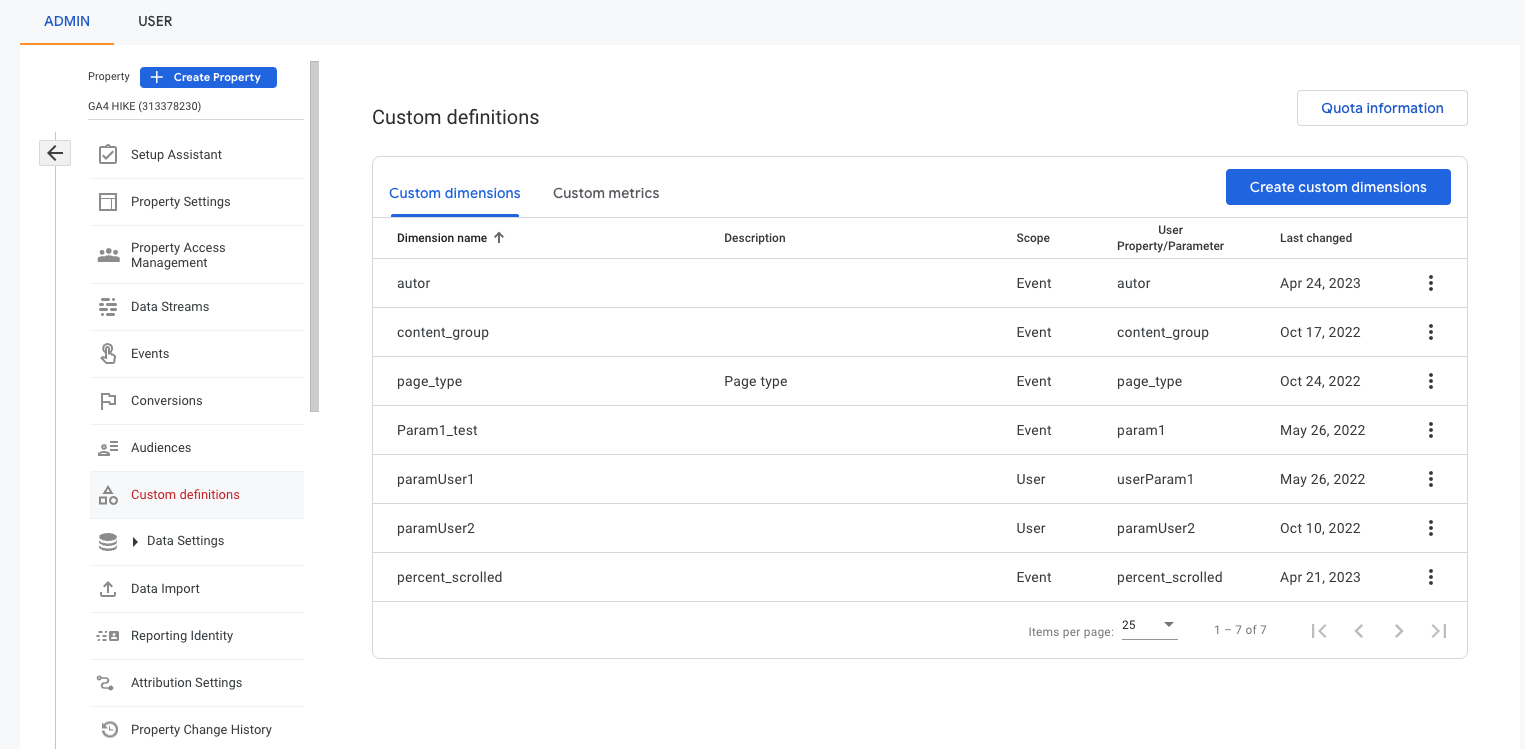Click the Apr 24, 2023 date cell
Screen dimensions: 1525x749
coord(1320,283)
